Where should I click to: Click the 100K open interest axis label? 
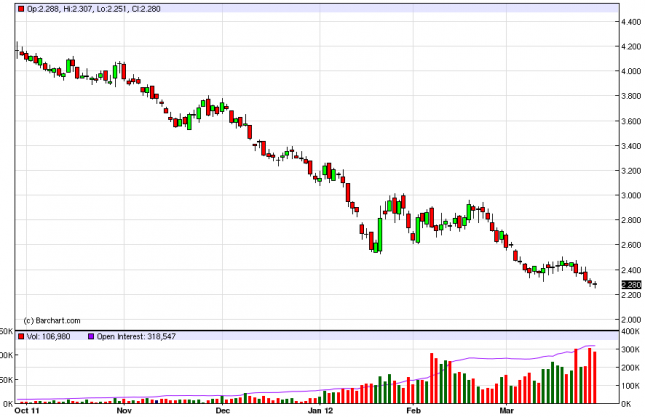(x=630, y=386)
